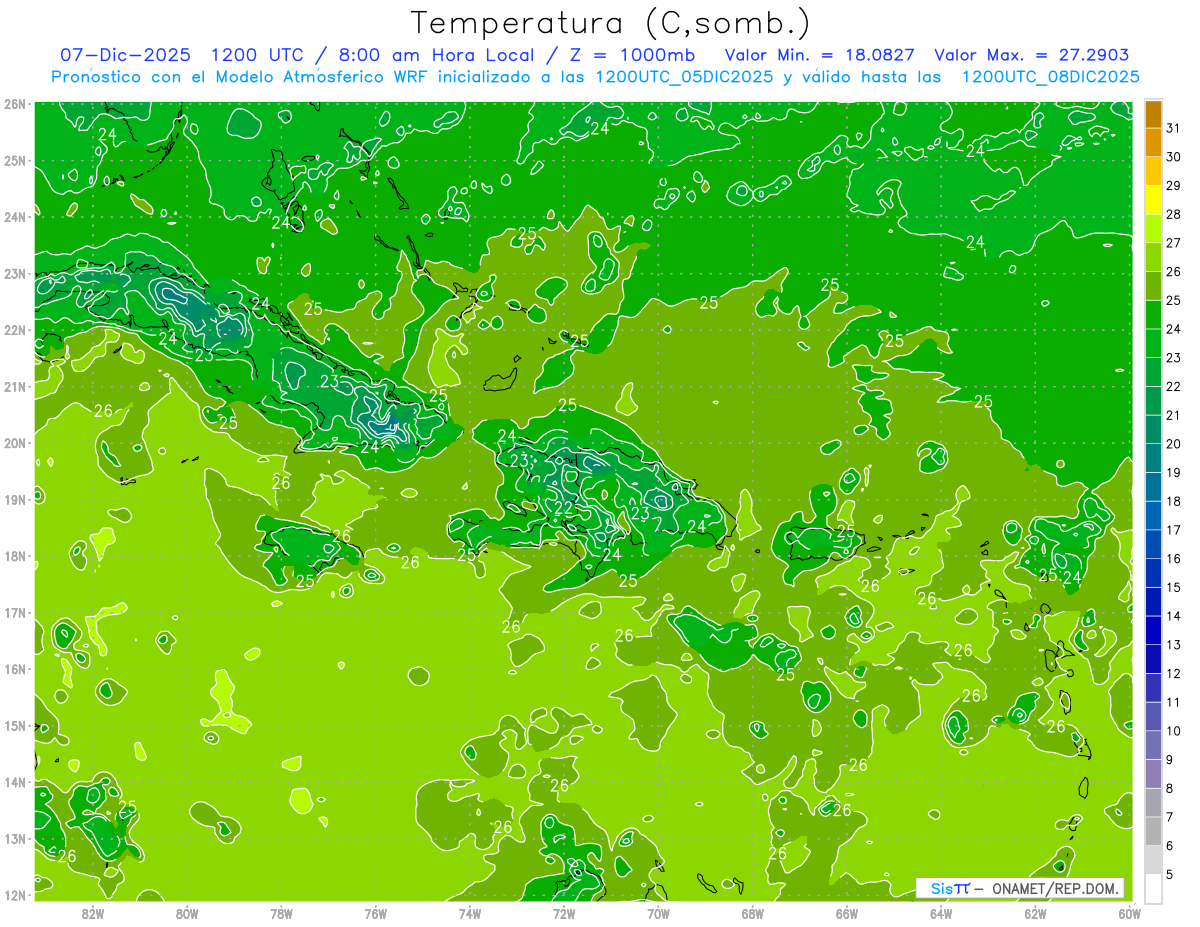
Task: Click the legend value 17
Action: [x=1174, y=530]
